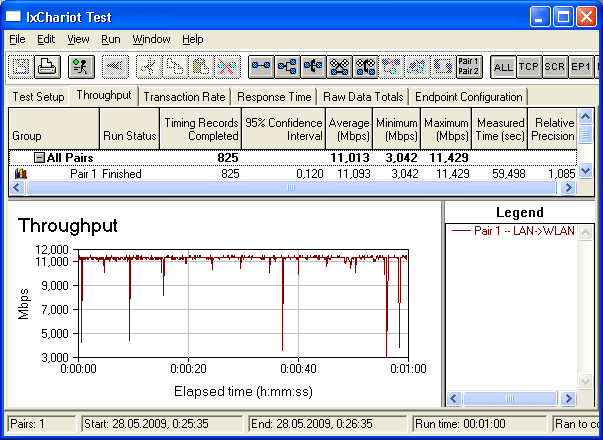Click the Cut scissors icon
Screen dimensions: 603x440
(x=149, y=67)
